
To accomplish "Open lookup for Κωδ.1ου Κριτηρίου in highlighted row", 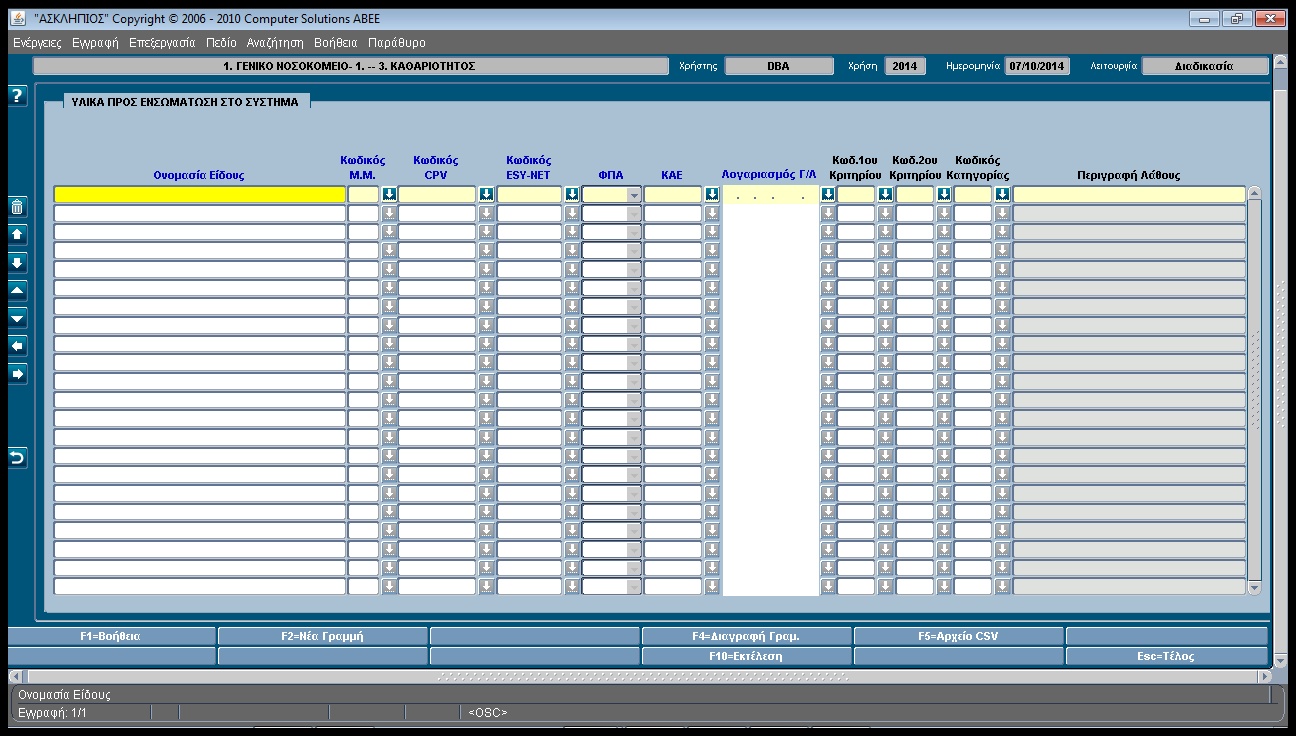I will click(885, 195).
